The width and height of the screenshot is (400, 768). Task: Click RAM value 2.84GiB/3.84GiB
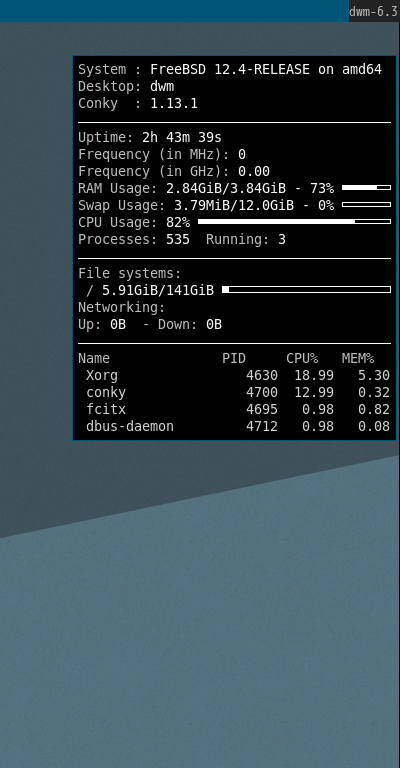226,189
